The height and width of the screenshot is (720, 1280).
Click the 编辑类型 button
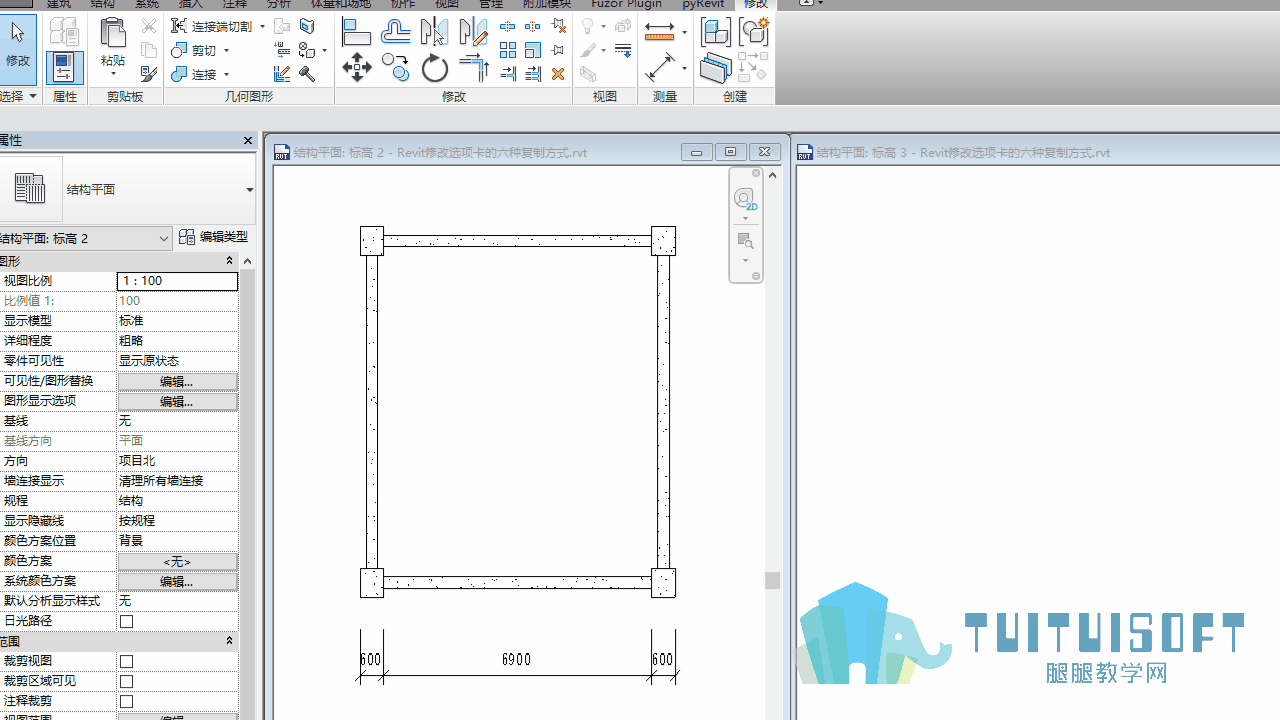[x=213, y=237]
